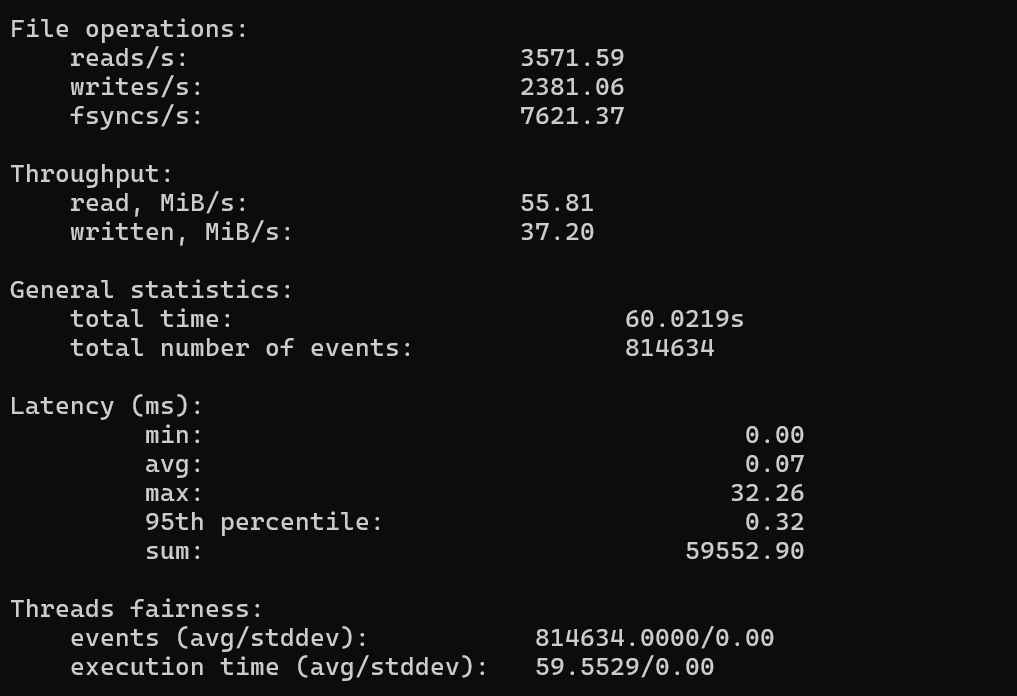This screenshot has width=1017, height=696.
Task: Click the max latency value 32.26
Action: coord(767,494)
